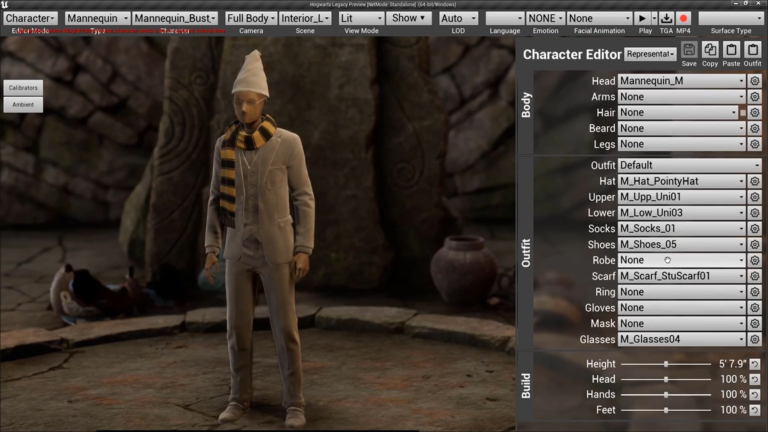Start MP4 recording with red button
Screen dimensions: 768x432
(683, 19)
